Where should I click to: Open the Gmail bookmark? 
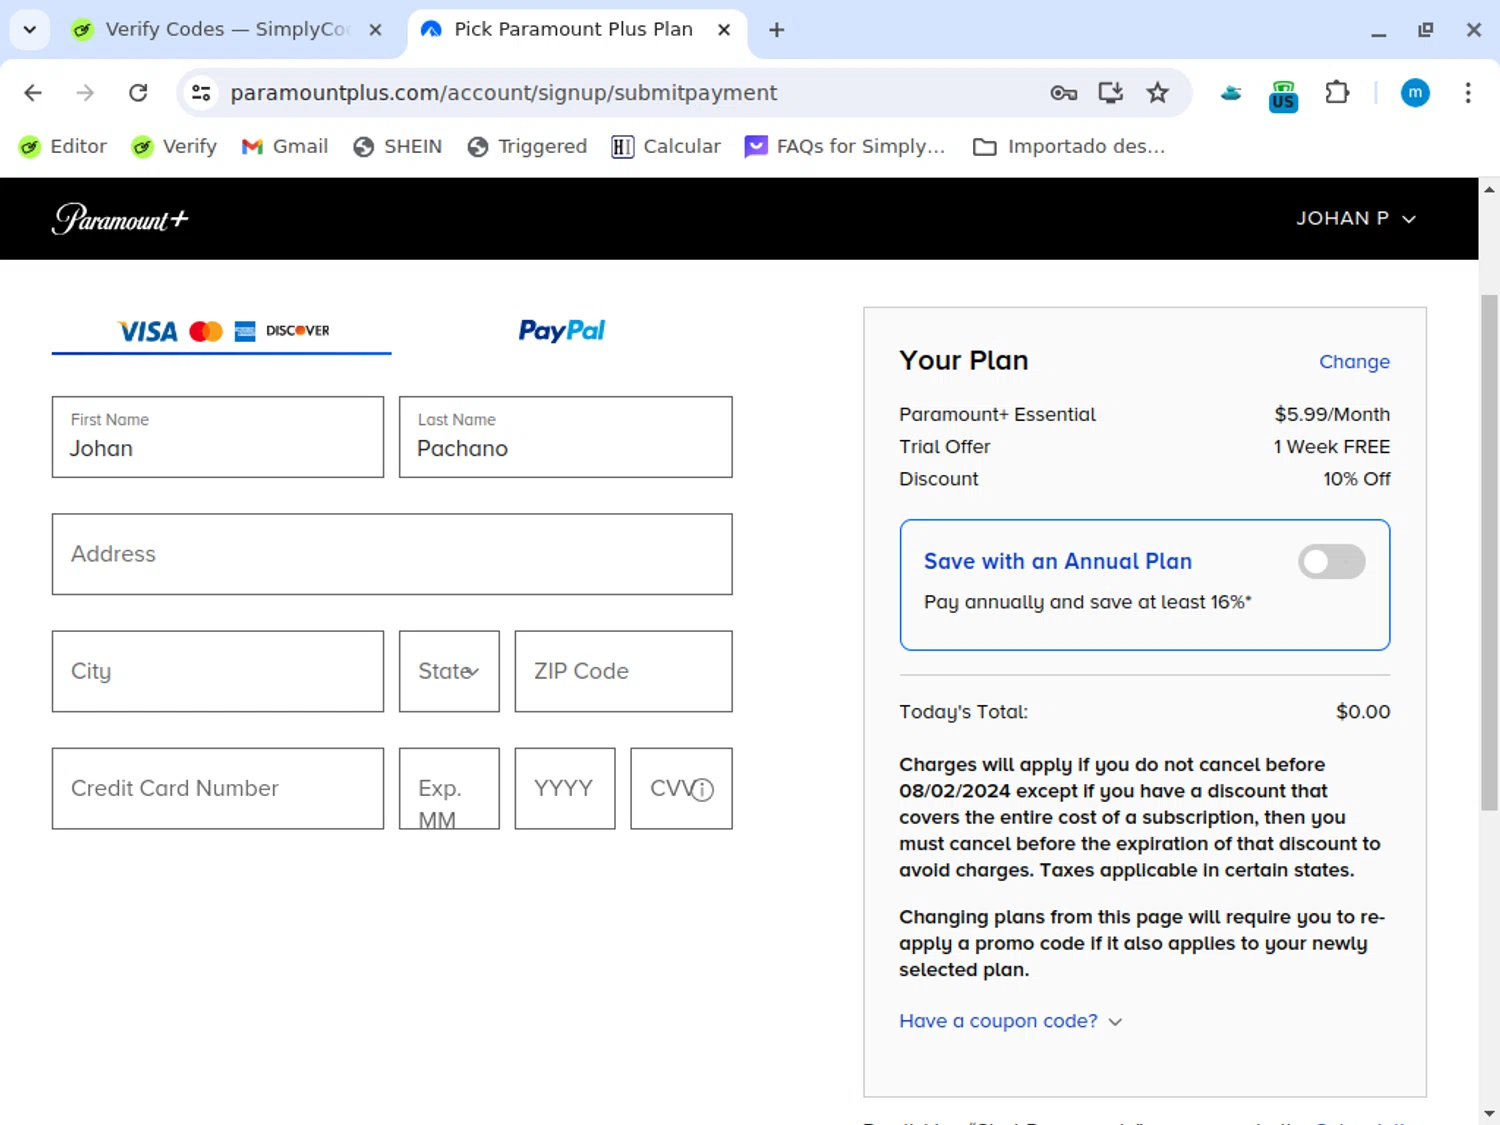click(285, 147)
